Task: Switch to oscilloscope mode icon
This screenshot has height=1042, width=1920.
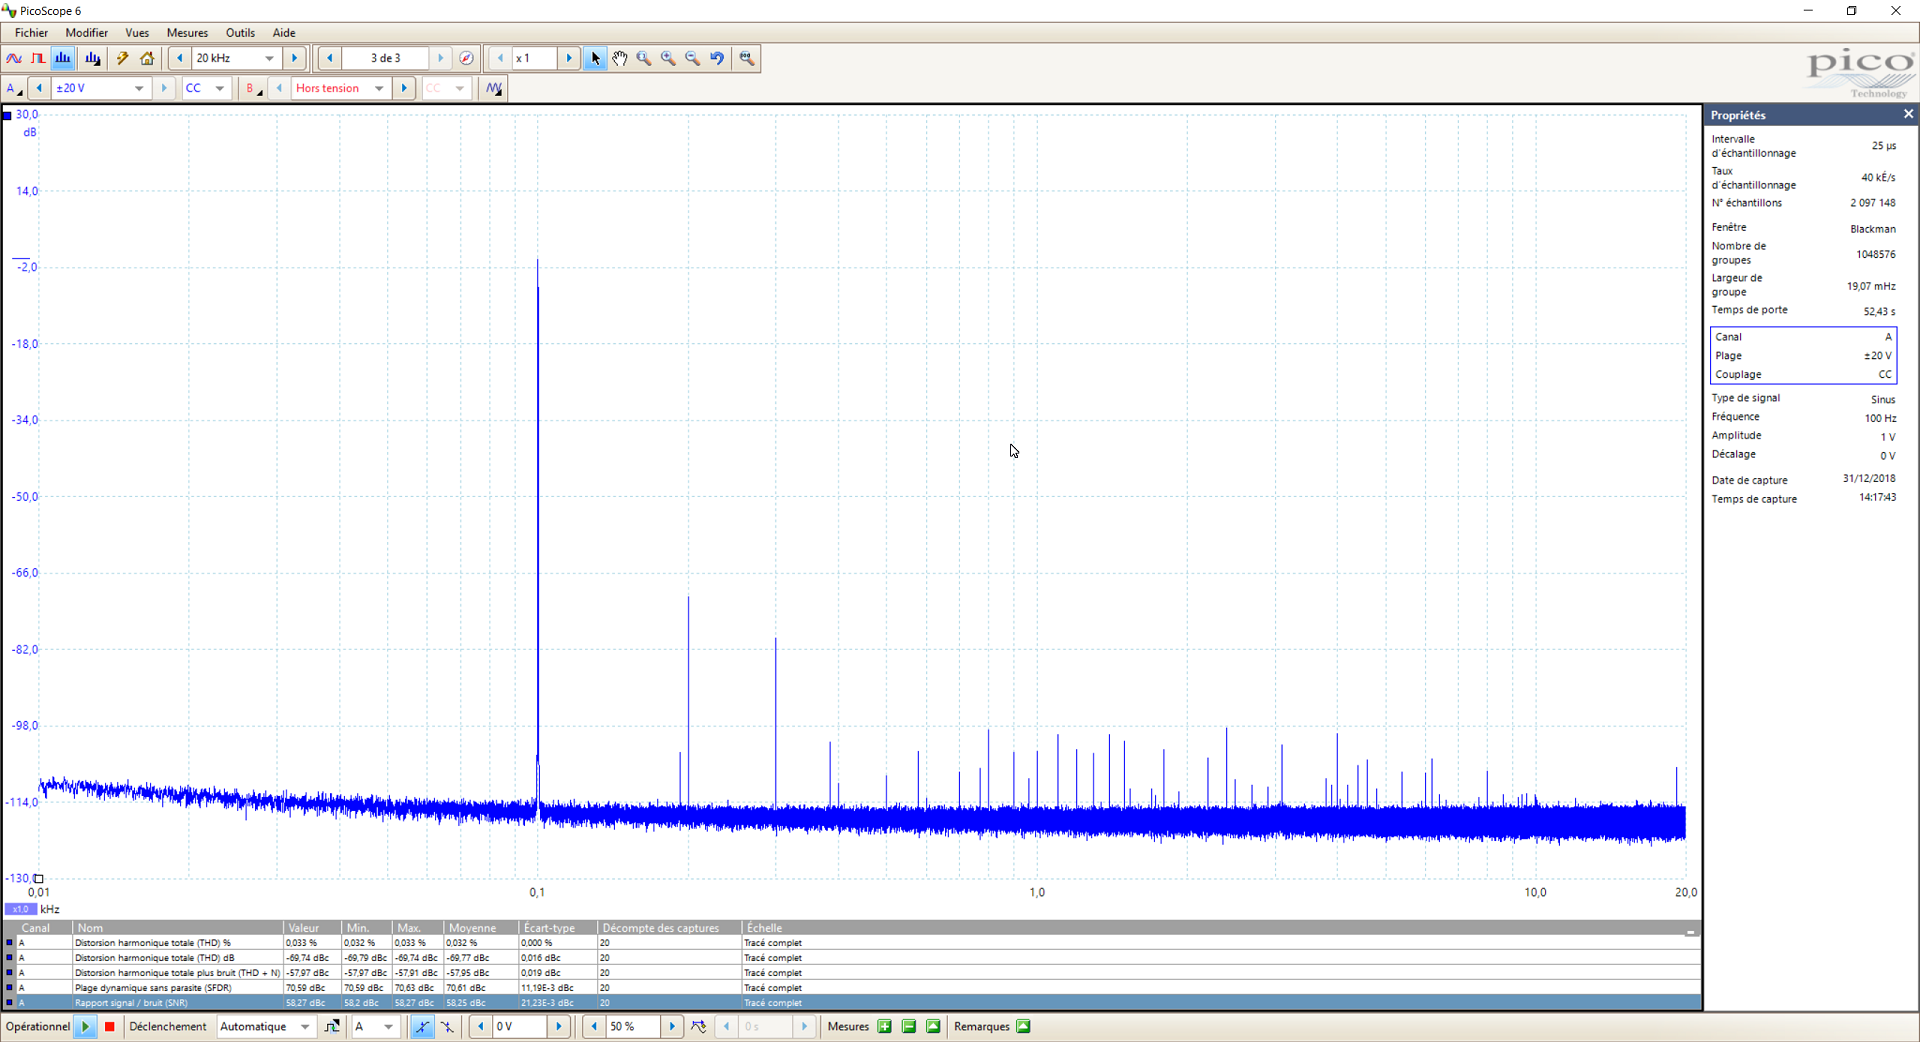Action: tap(14, 58)
